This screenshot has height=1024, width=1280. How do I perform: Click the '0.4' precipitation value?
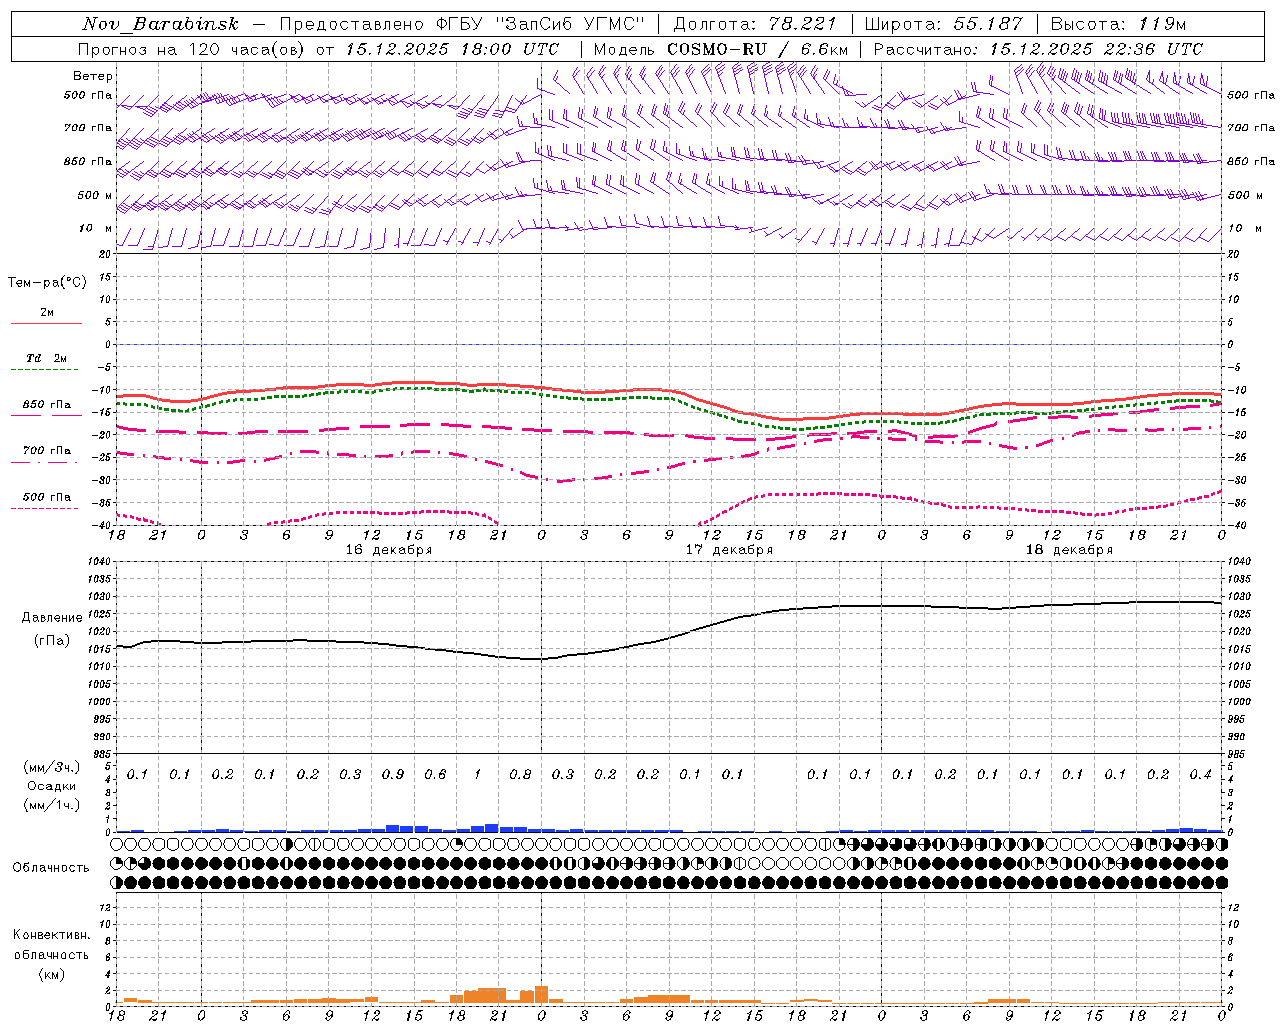coord(1200,774)
